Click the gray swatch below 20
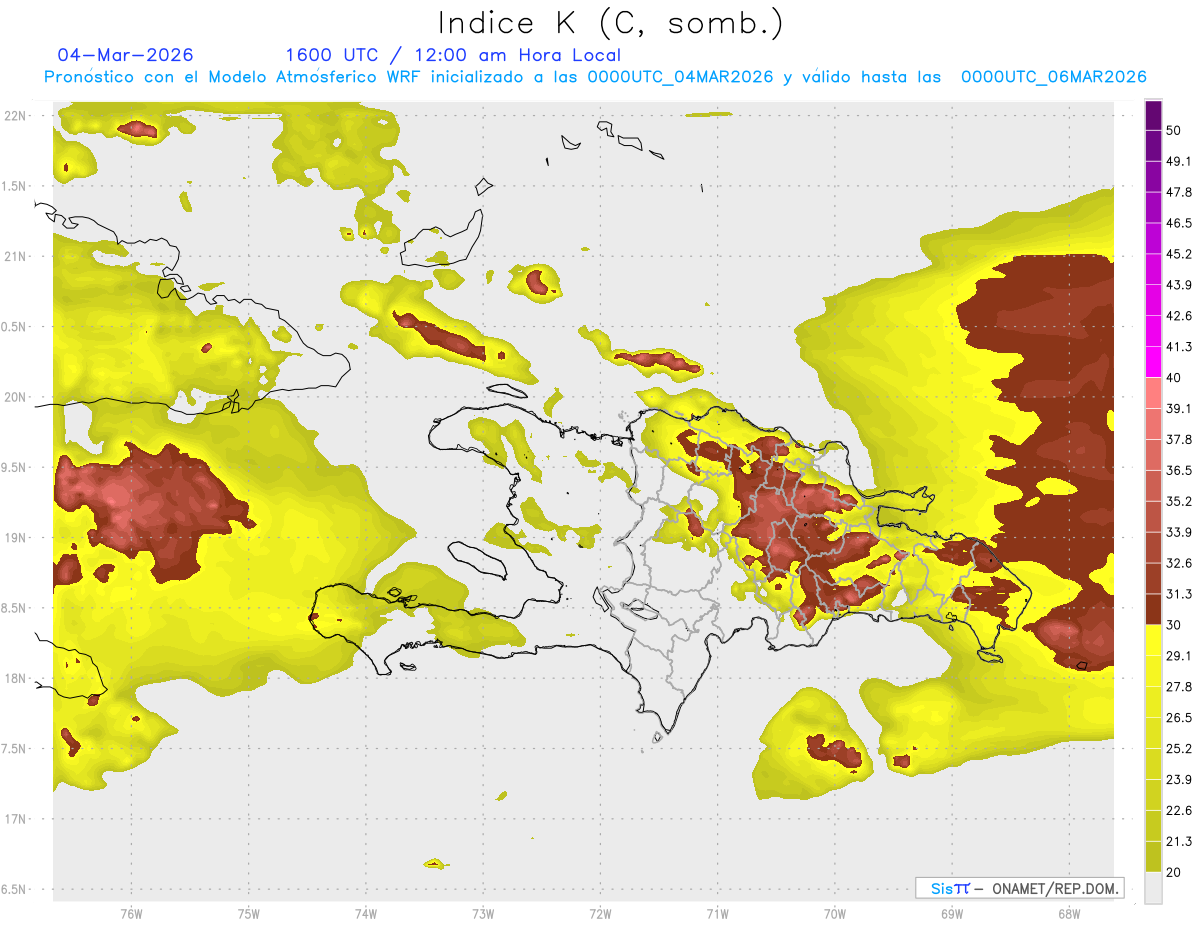 [x=1153, y=887]
